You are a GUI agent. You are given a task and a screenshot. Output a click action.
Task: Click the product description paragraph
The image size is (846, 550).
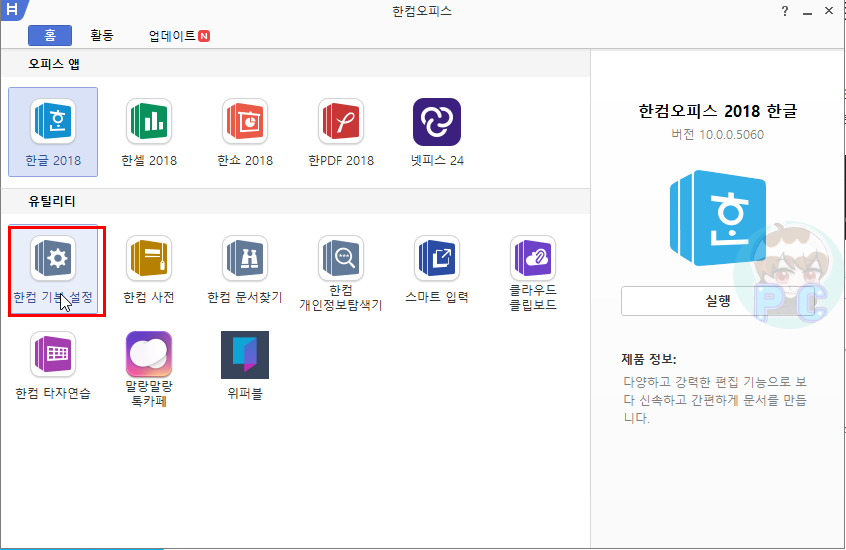[x=715, y=400]
